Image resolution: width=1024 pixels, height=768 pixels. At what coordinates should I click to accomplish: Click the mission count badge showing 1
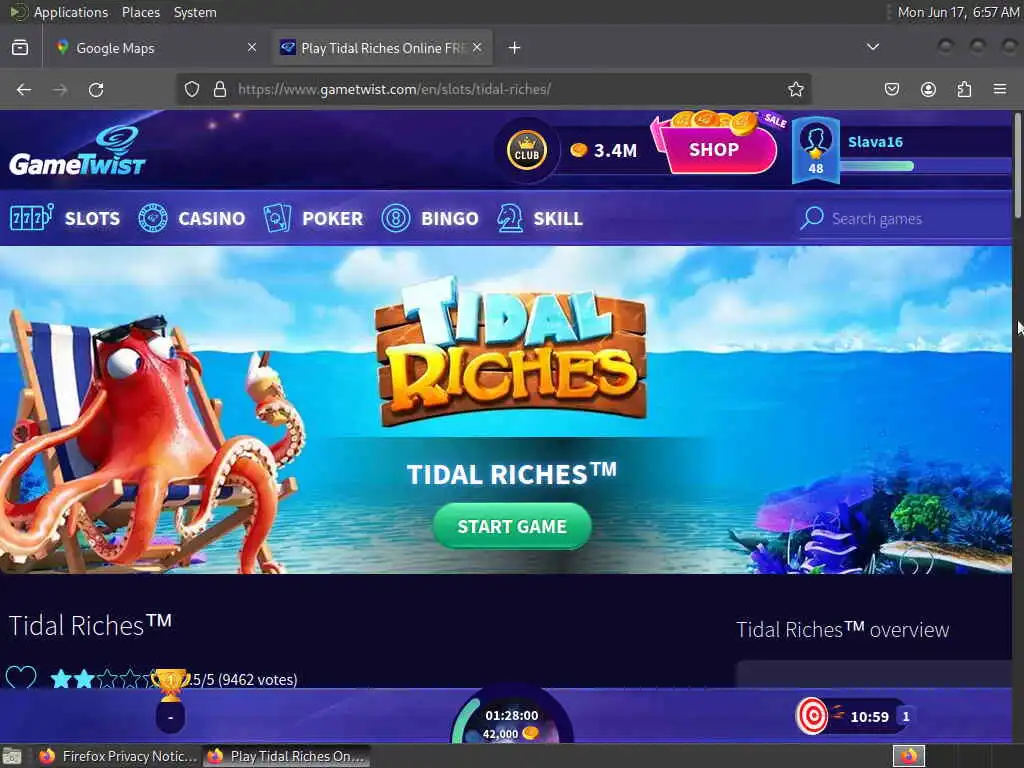point(906,716)
